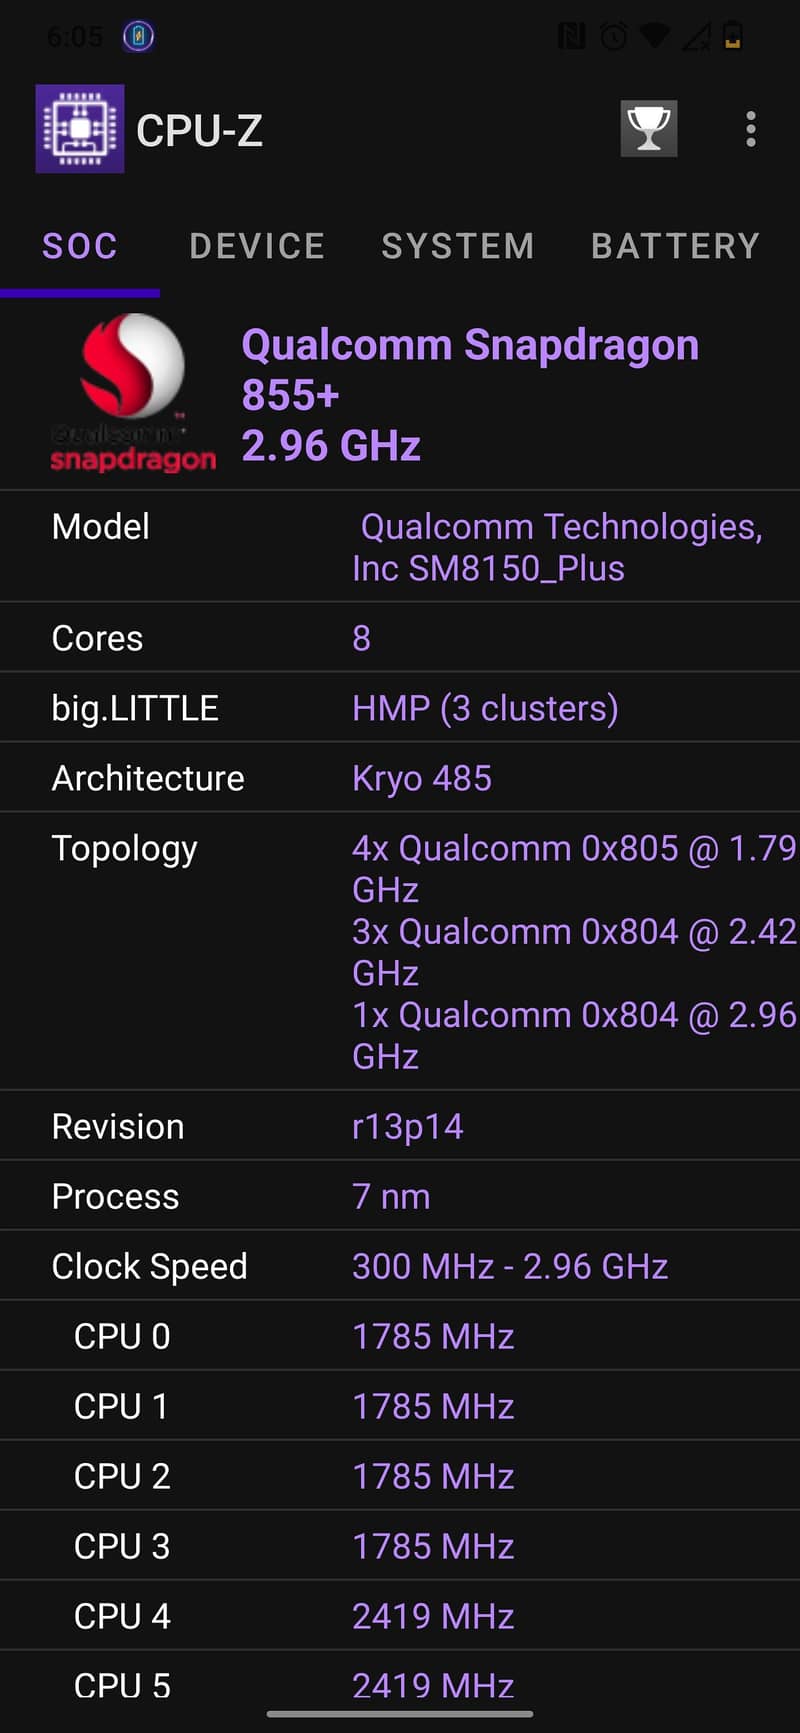This screenshot has width=800, height=1733.
Task: Open the overflow menu
Action: point(750,129)
